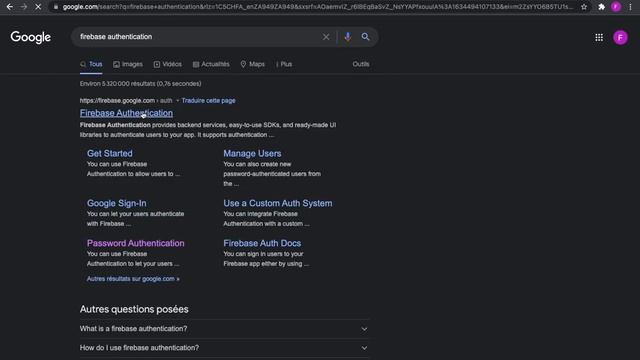Click the browser back arrow
This screenshot has height=360, width=640.
tap(9, 7)
